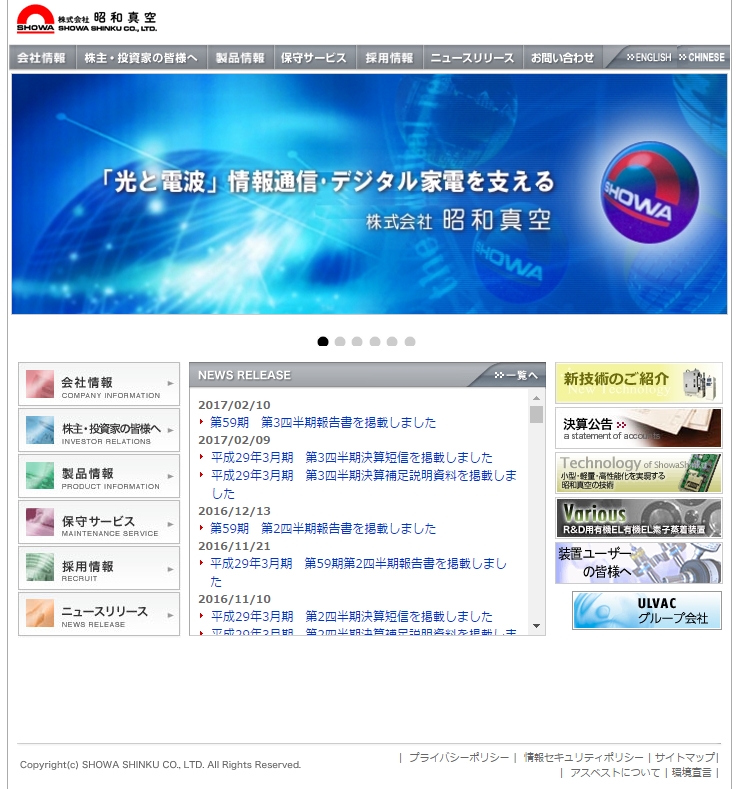Click the pink Maintenance Service sidebar icon
The width and height of the screenshot is (739, 789).
40,522
